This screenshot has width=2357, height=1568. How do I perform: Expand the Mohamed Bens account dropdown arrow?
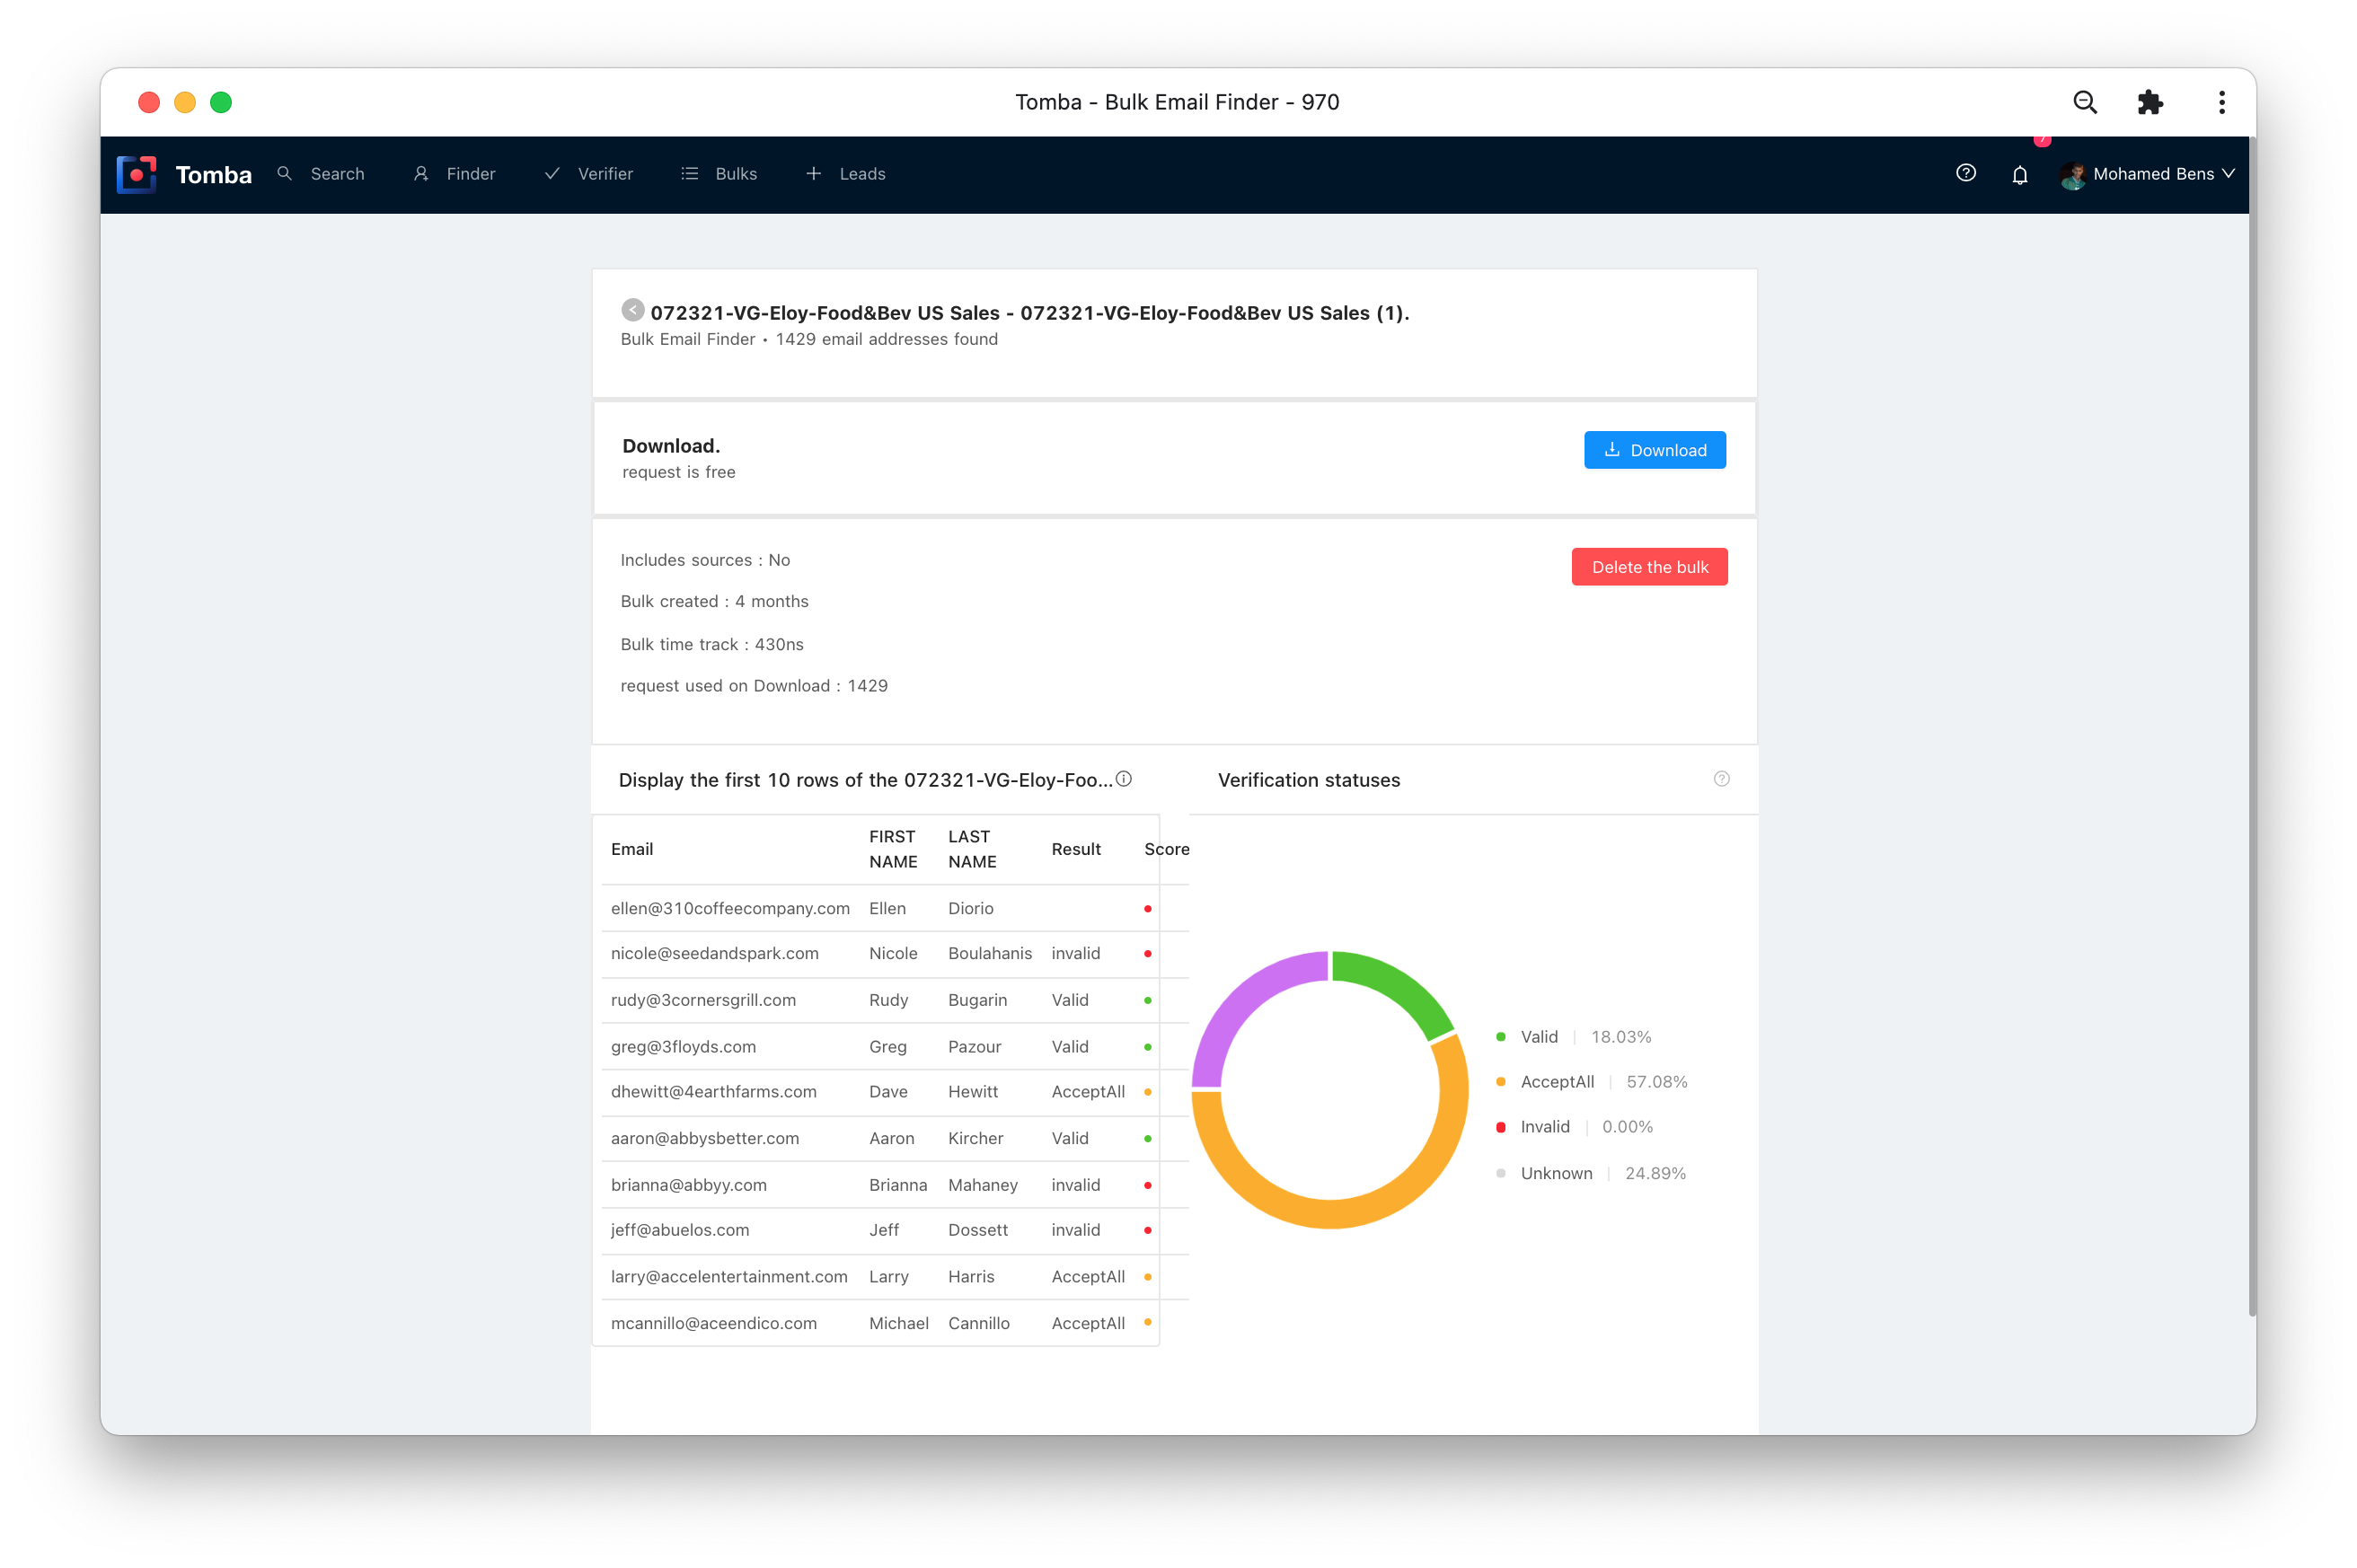pos(2228,174)
